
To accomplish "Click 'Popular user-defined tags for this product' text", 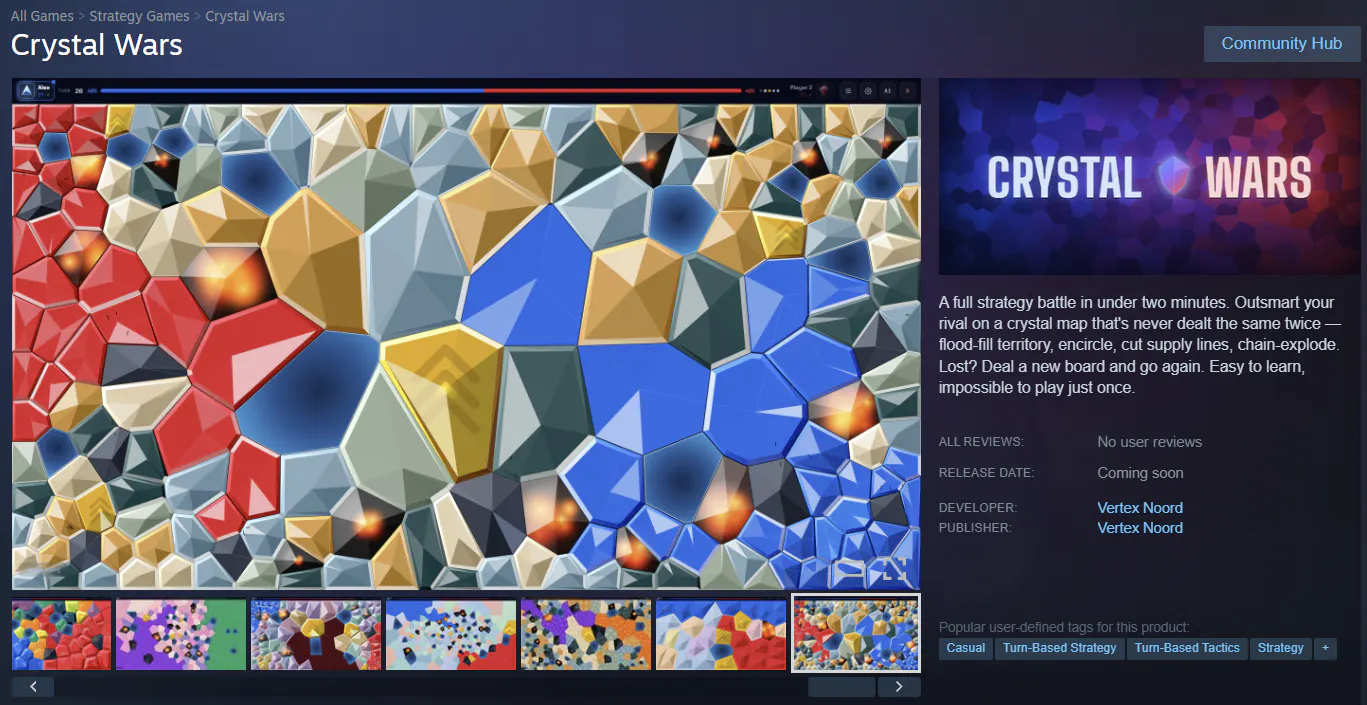I will click(x=1064, y=627).
